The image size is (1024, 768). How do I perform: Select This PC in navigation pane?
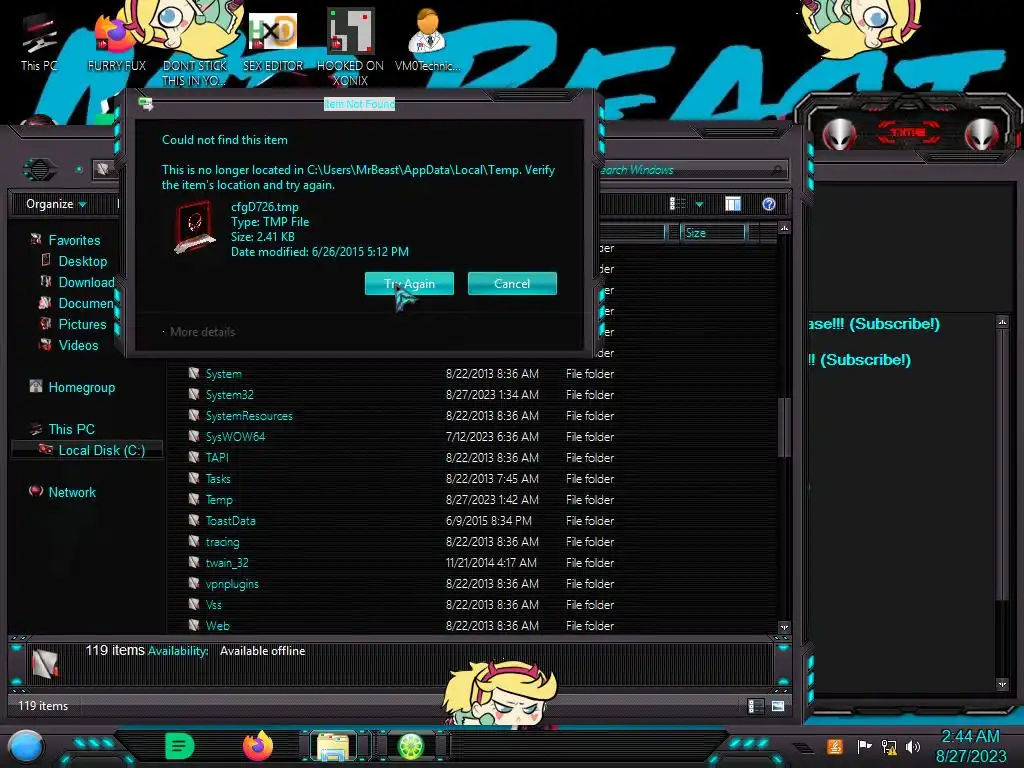71,429
